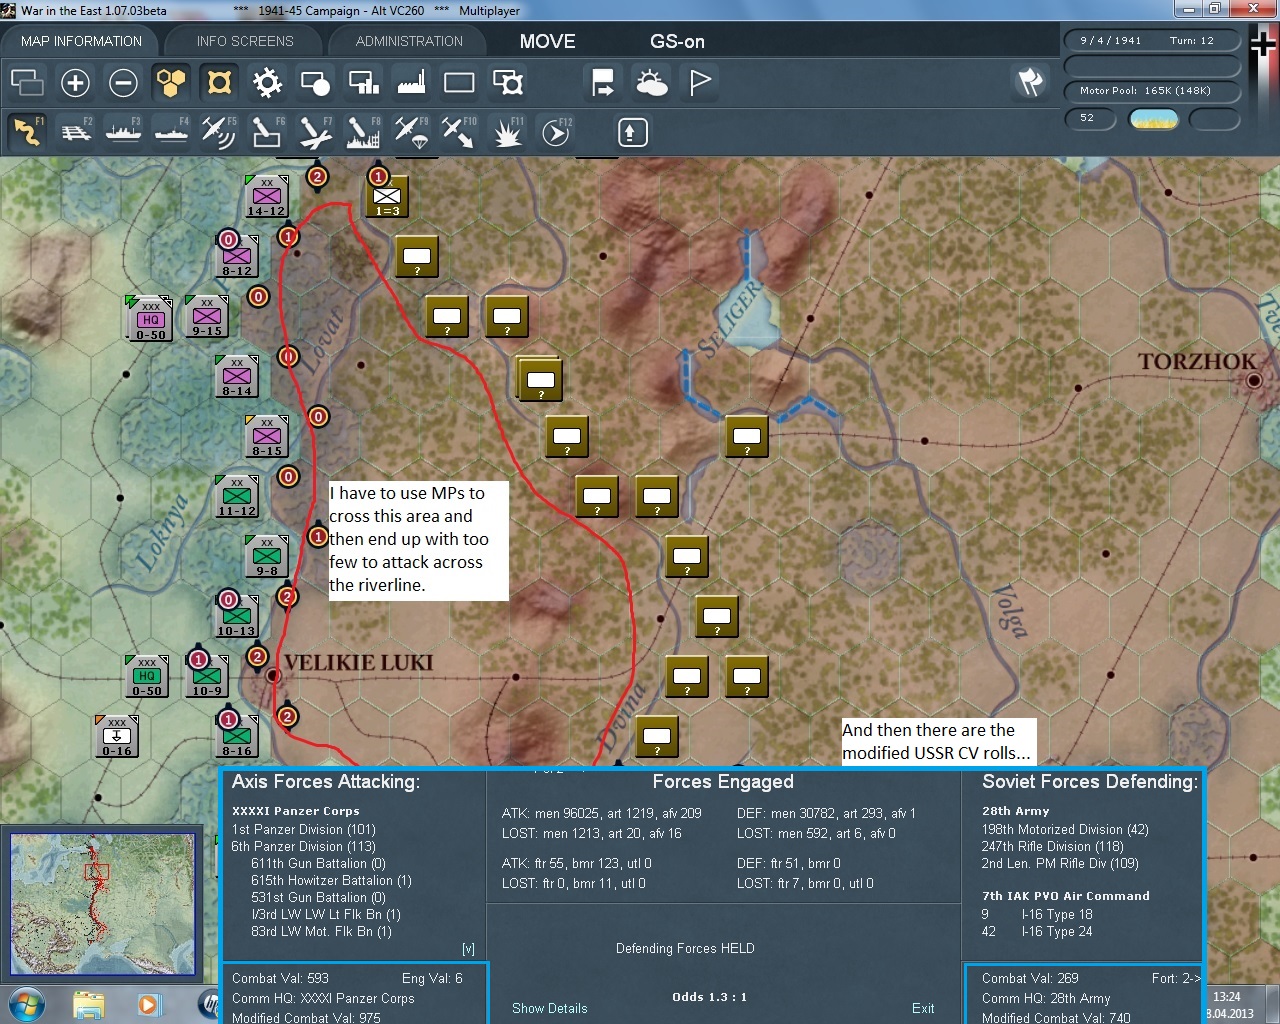
Task: Click the Motor Pool 165K field
Action: [1151, 90]
